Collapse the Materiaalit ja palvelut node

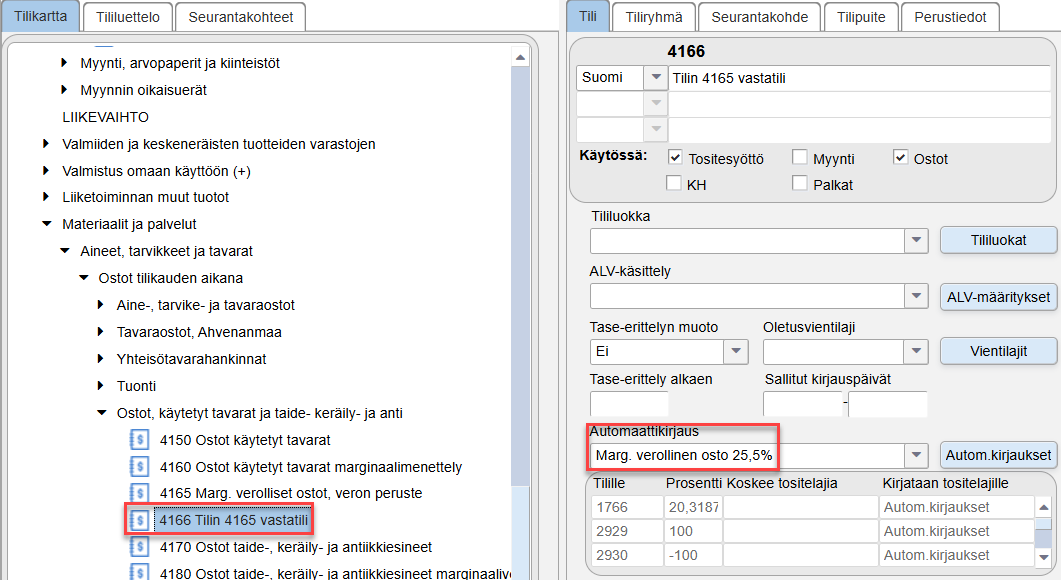click(47, 224)
